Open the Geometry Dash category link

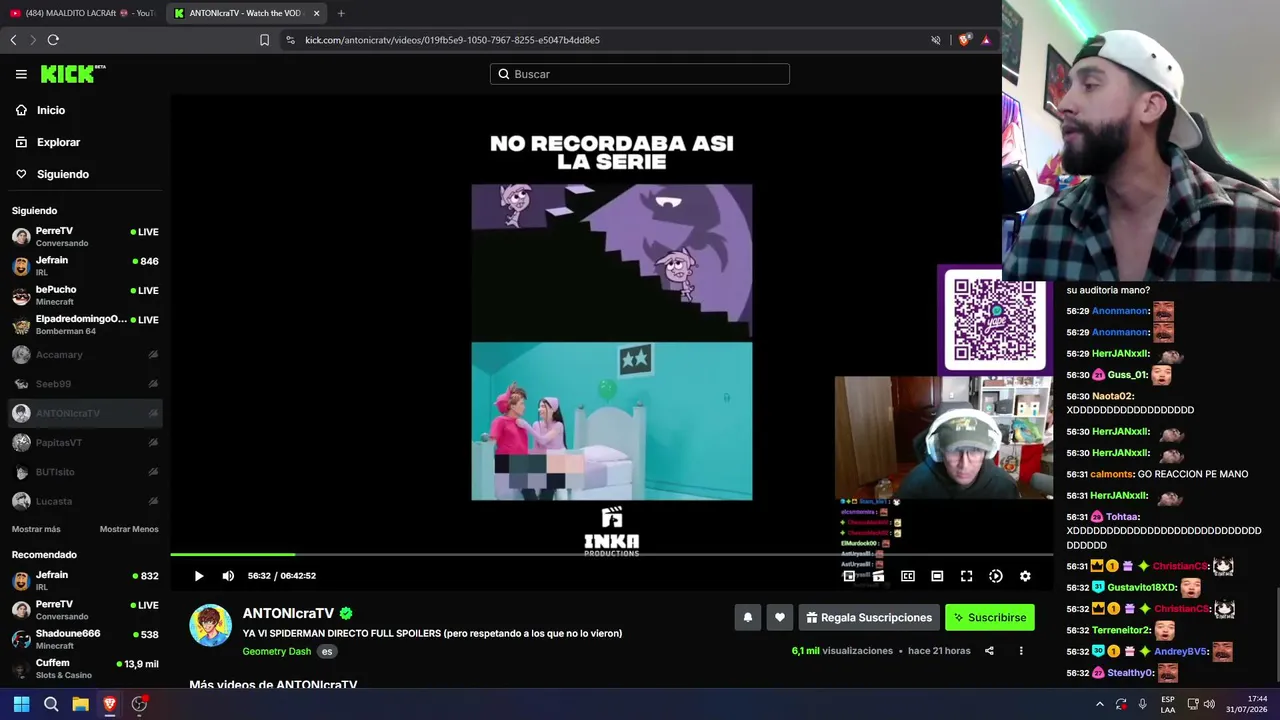(276, 651)
